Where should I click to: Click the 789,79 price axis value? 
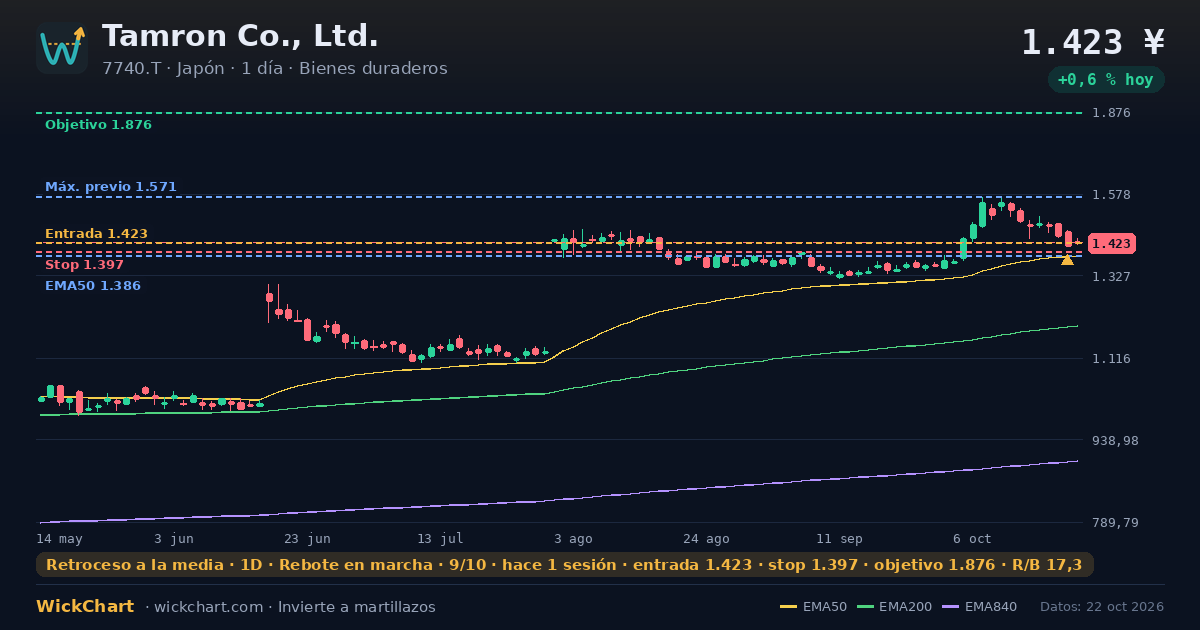pyautogui.click(x=1115, y=523)
